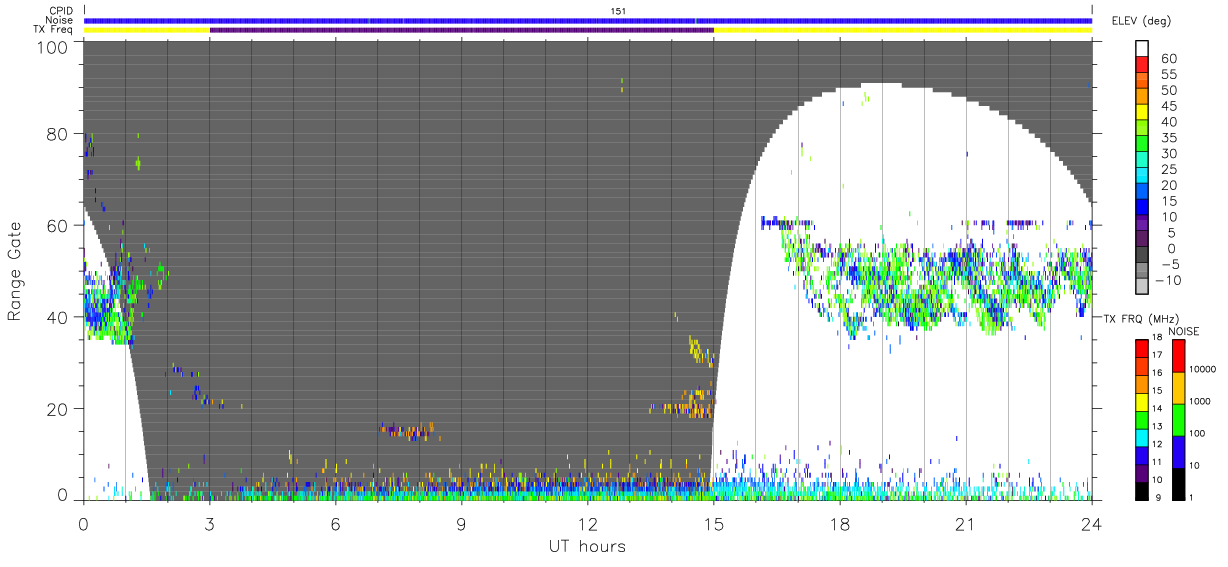Screen dimensions: 1228x567
Task: Click the Range Gate axis title
Action: [x=14, y=270]
